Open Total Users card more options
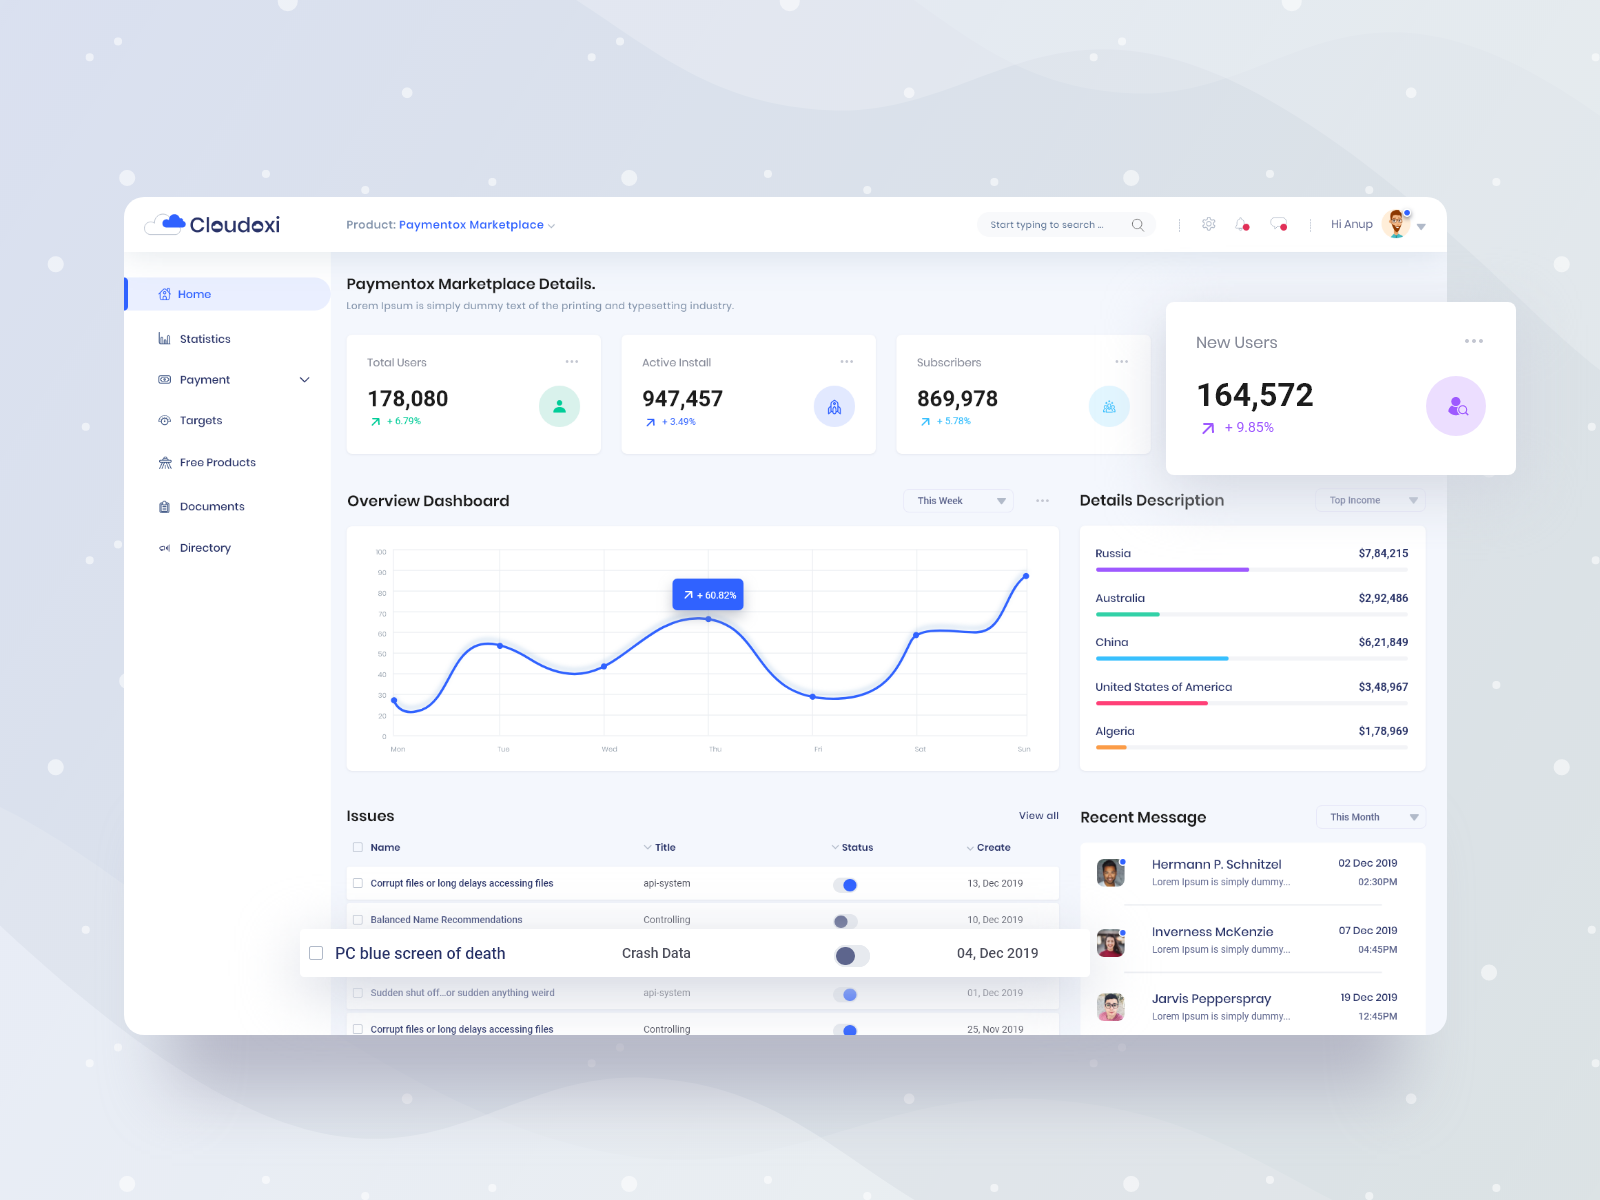1600x1200 pixels. [x=572, y=362]
